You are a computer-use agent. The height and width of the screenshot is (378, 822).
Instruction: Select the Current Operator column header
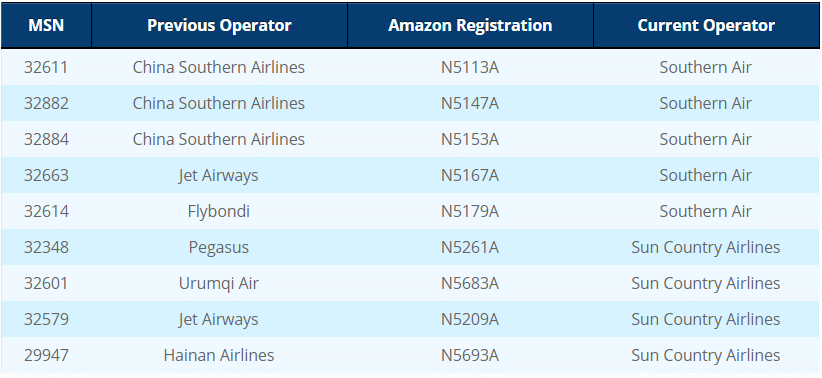(x=706, y=25)
